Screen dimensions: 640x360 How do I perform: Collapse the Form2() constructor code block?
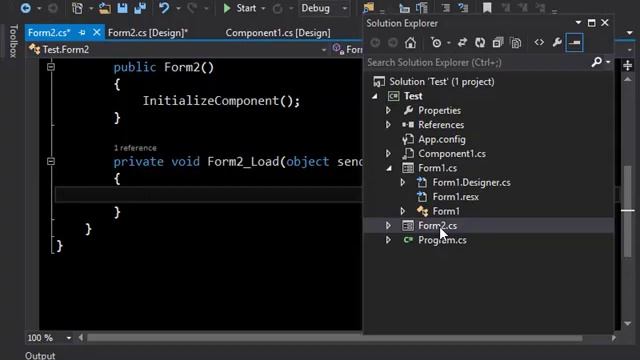51,67
